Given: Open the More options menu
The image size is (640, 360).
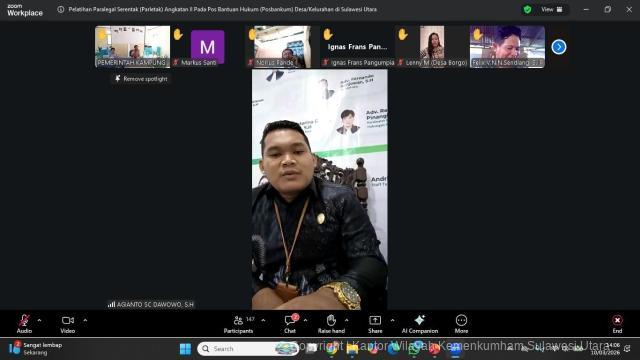Looking at the screenshot, I should 461,324.
